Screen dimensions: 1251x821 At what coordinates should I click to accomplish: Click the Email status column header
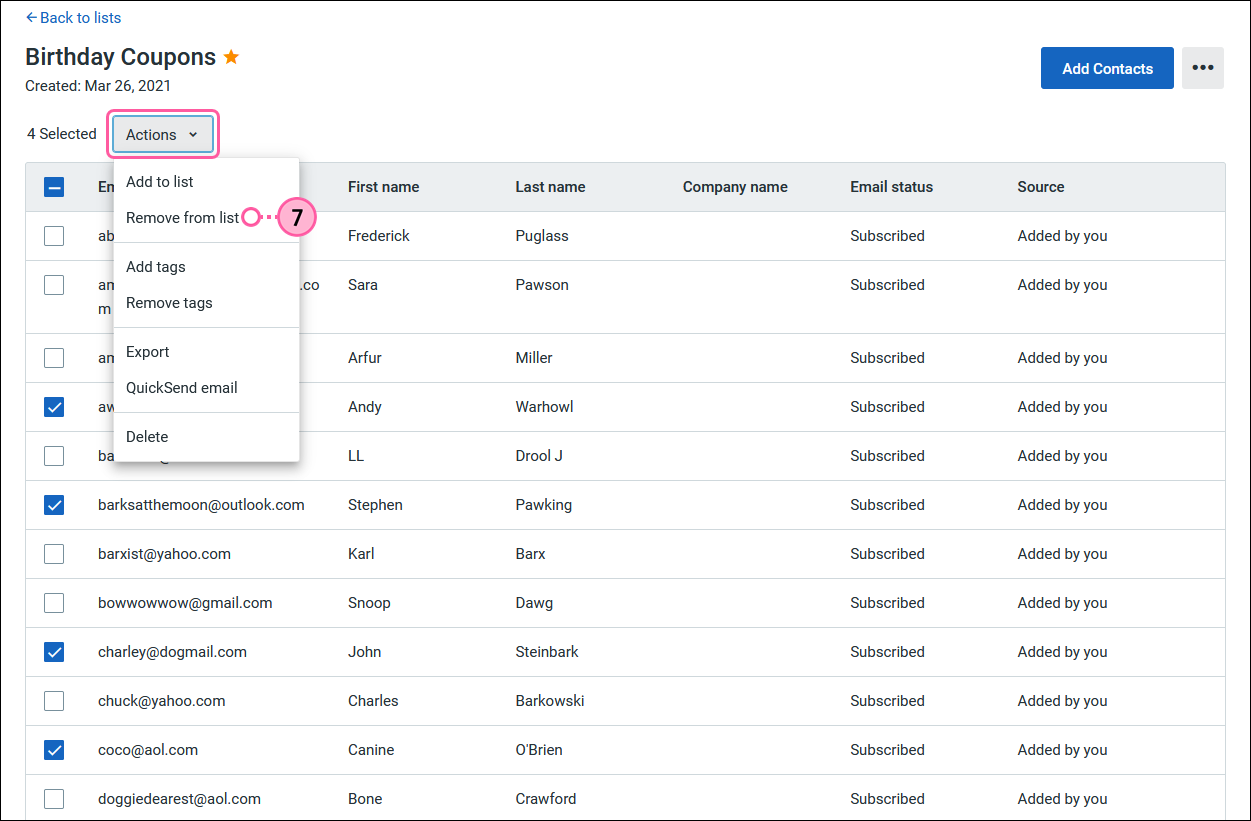pos(891,187)
